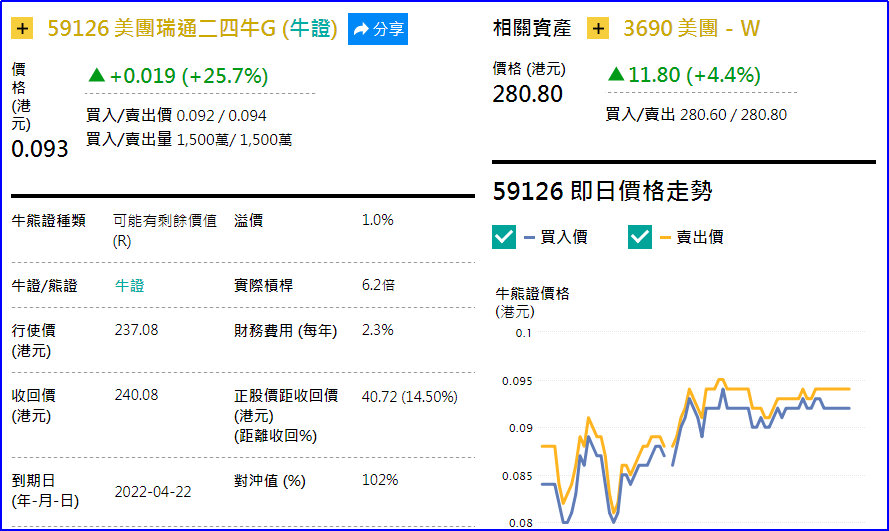The image size is (889, 531).
Task: Open 59126 美團瑞通二四牛G title link
Action: pyautogui.click(x=192, y=28)
